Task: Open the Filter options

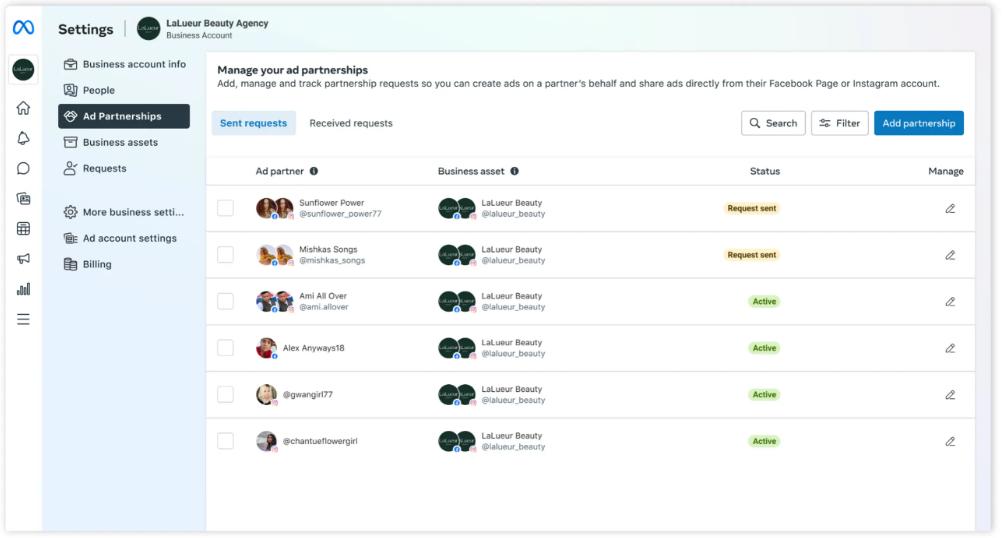Action: 839,123
